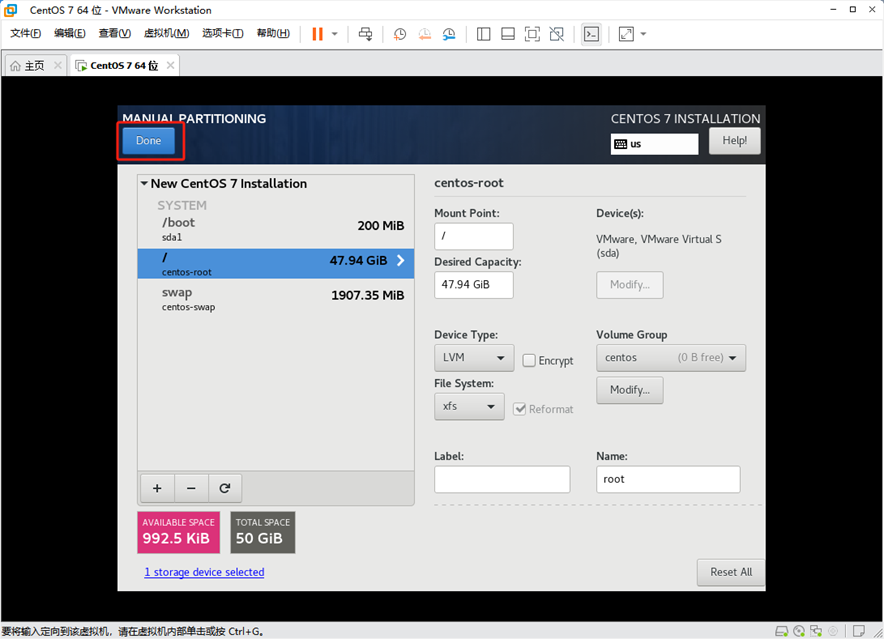
Task: Click the greyed sound card status icon
Action: [833, 631]
